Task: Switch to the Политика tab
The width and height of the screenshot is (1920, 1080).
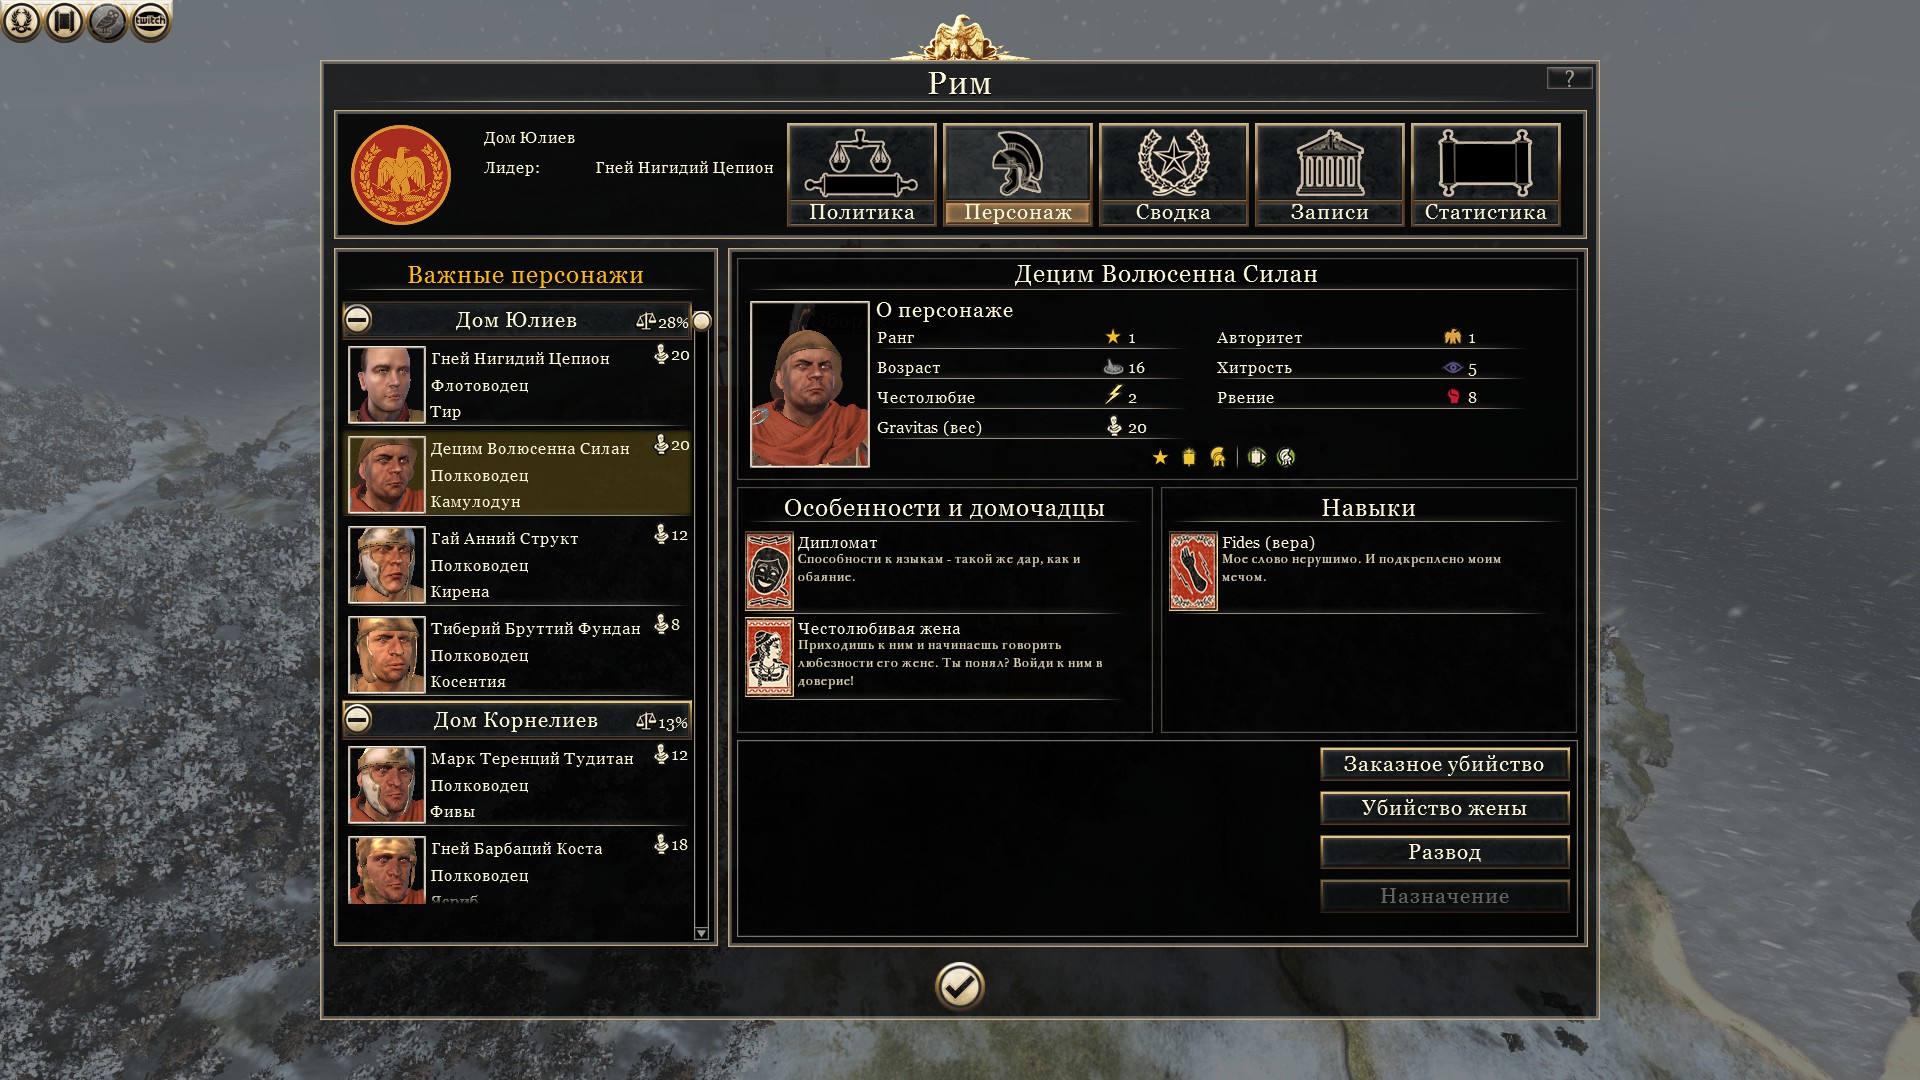Action: [862, 175]
